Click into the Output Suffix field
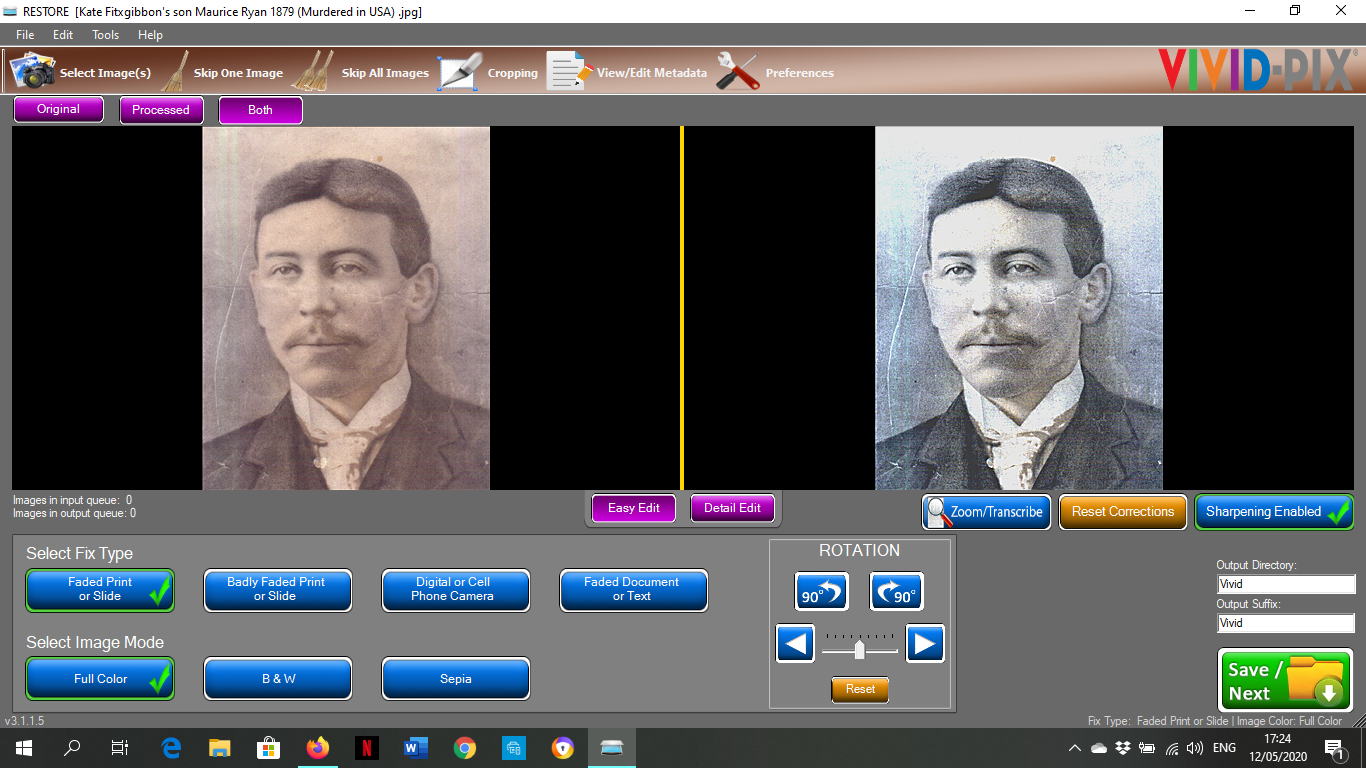Screen dimensions: 1366x768 pos(1285,623)
